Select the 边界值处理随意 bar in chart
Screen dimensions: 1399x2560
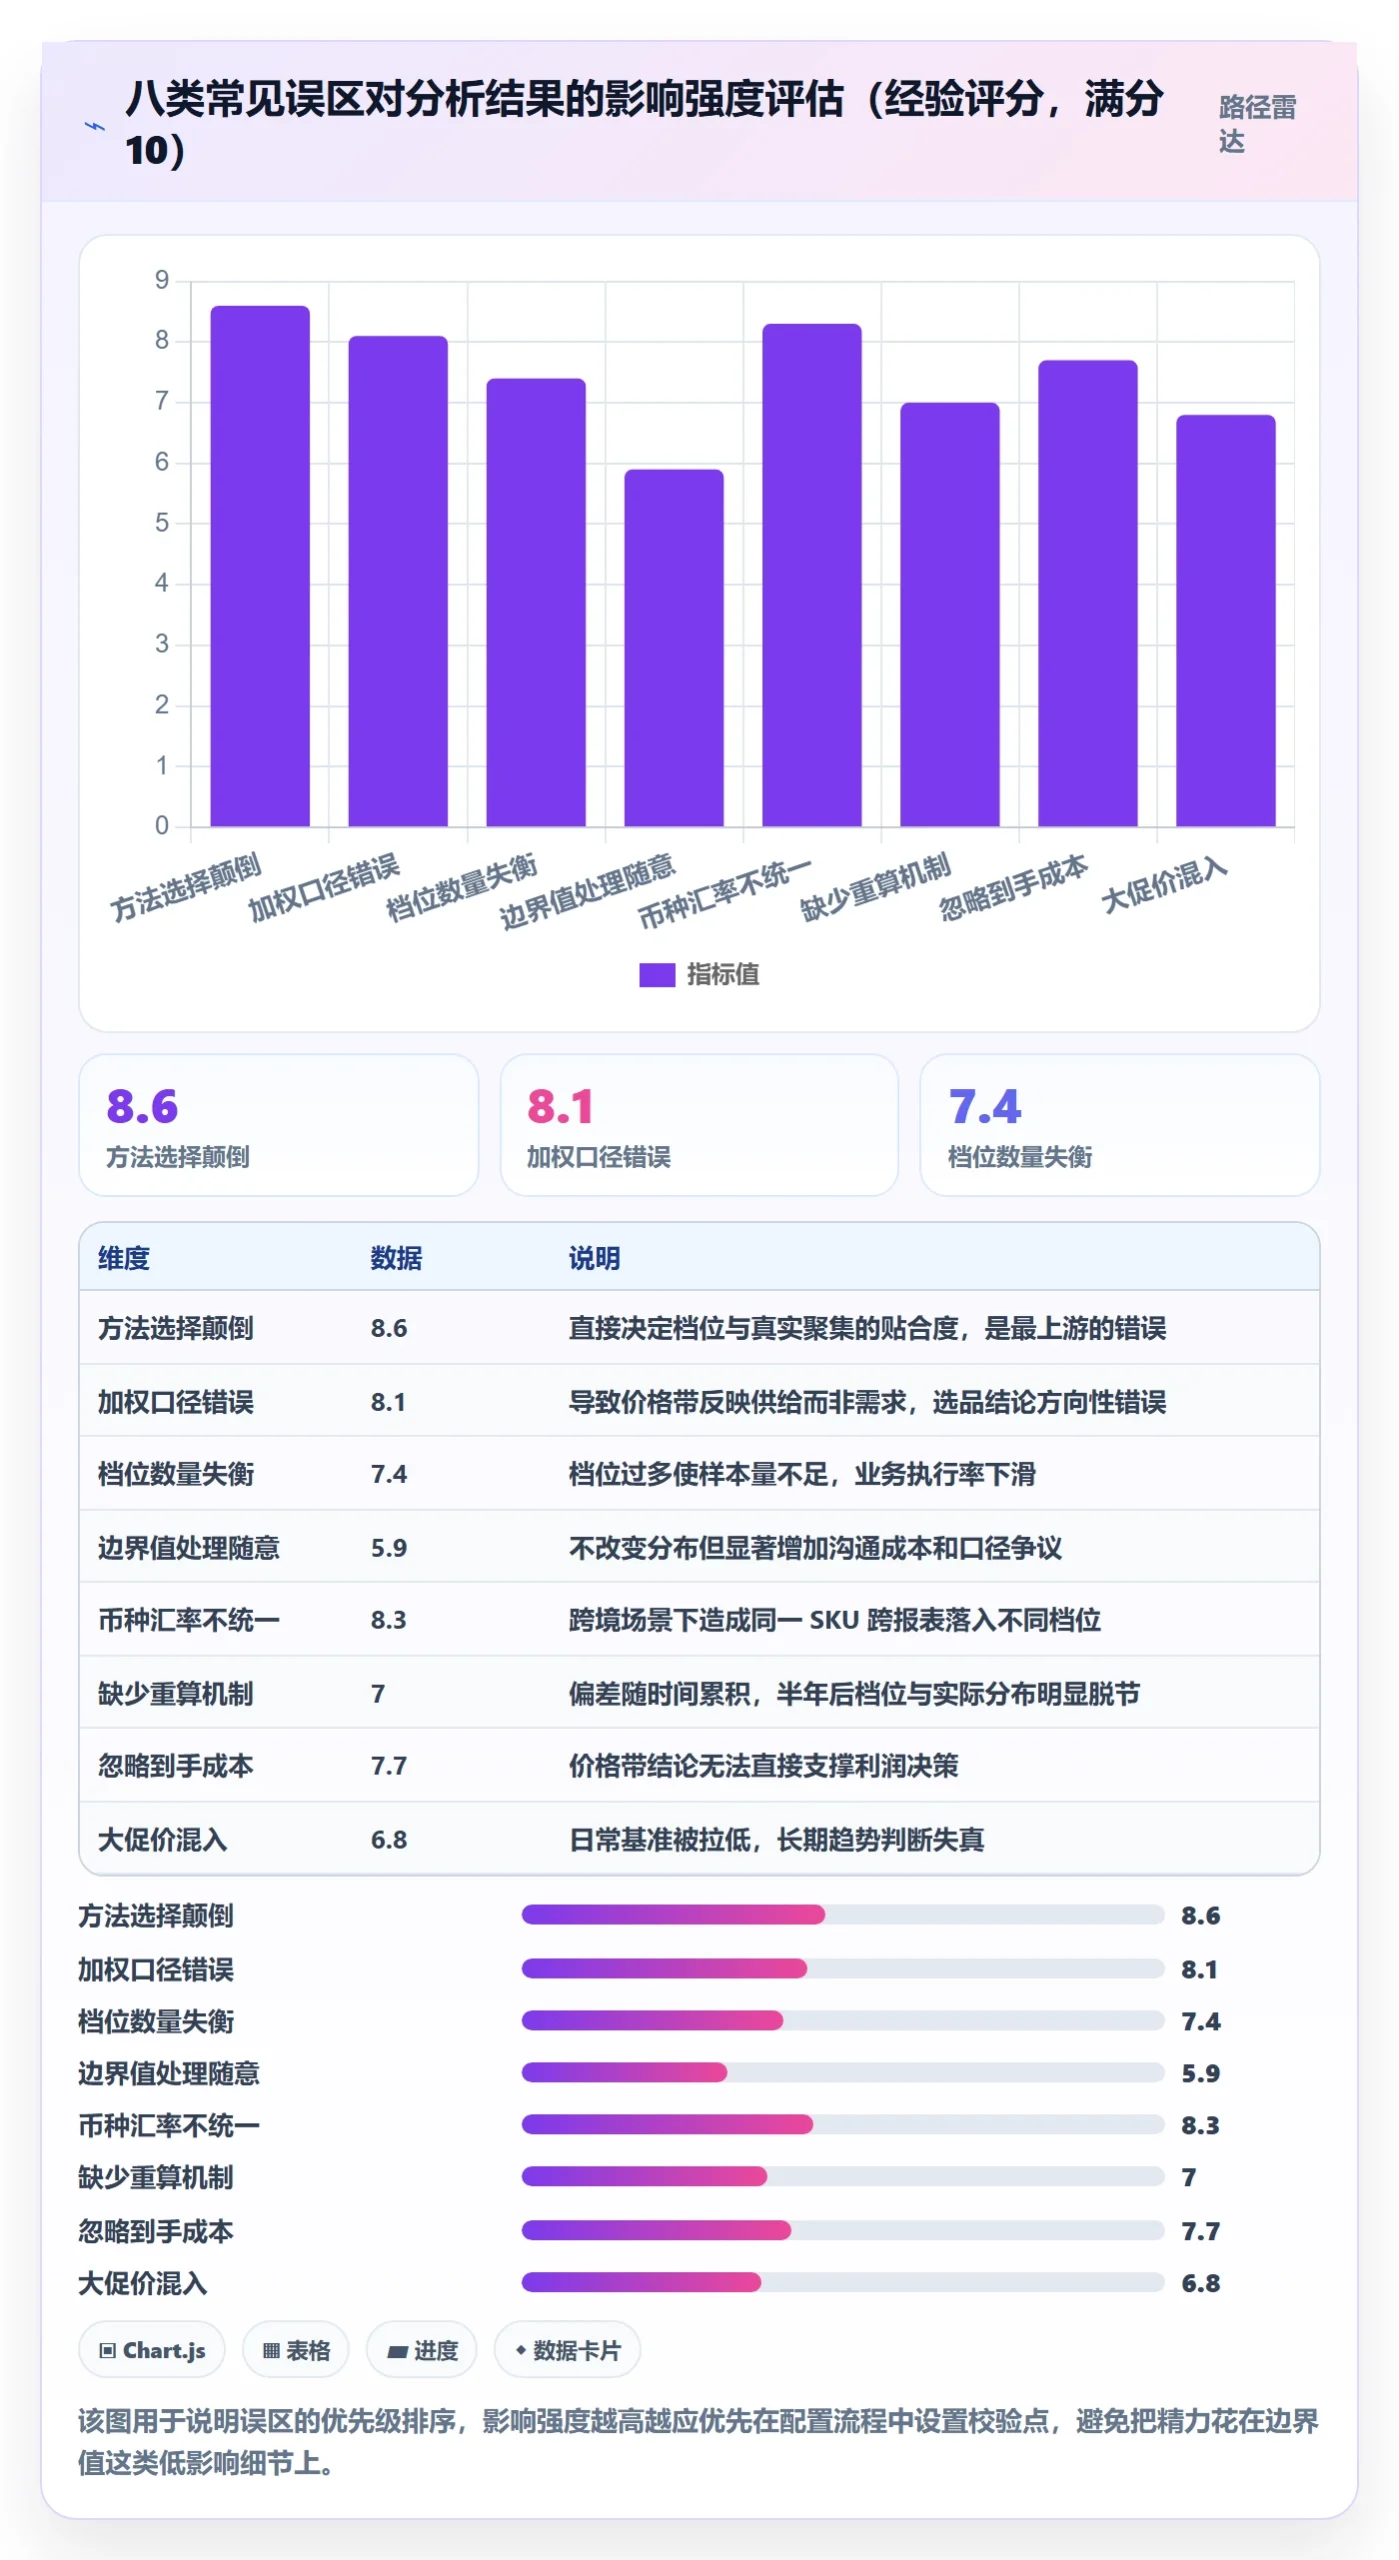674,648
